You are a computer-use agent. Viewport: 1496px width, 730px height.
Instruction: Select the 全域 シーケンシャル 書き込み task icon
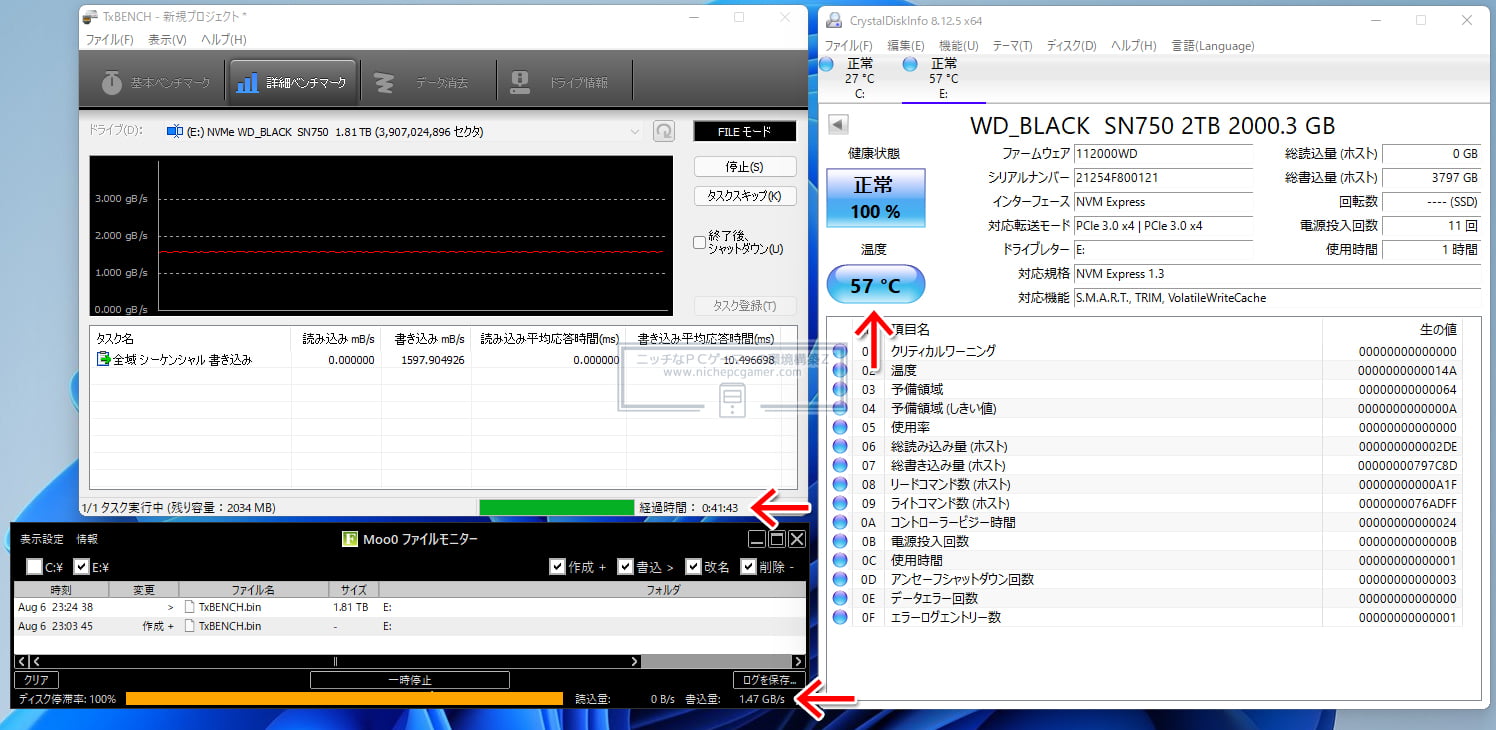[103, 359]
